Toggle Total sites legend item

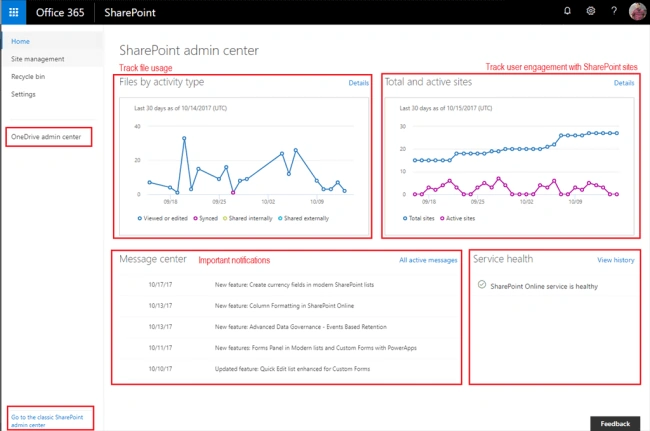click(419, 218)
